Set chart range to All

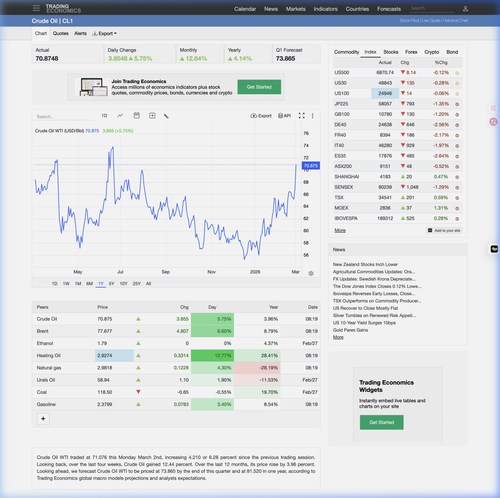149,284
